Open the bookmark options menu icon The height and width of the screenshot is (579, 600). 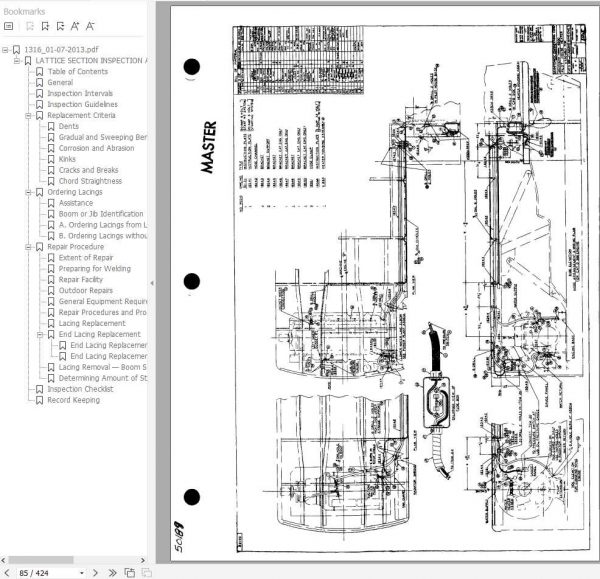click(x=8, y=26)
